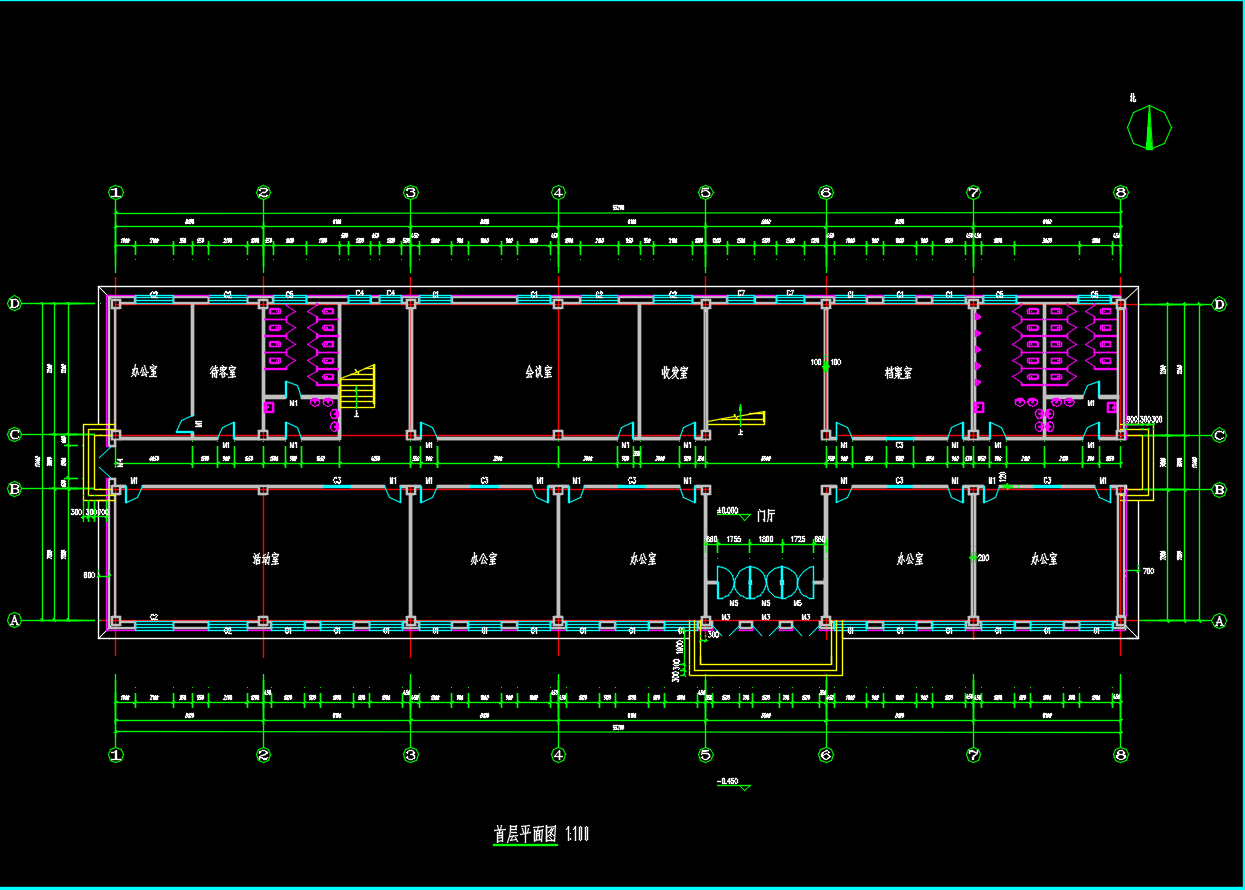Select the 活动室 room label
1245x890 pixels.
(x=265, y=559)
